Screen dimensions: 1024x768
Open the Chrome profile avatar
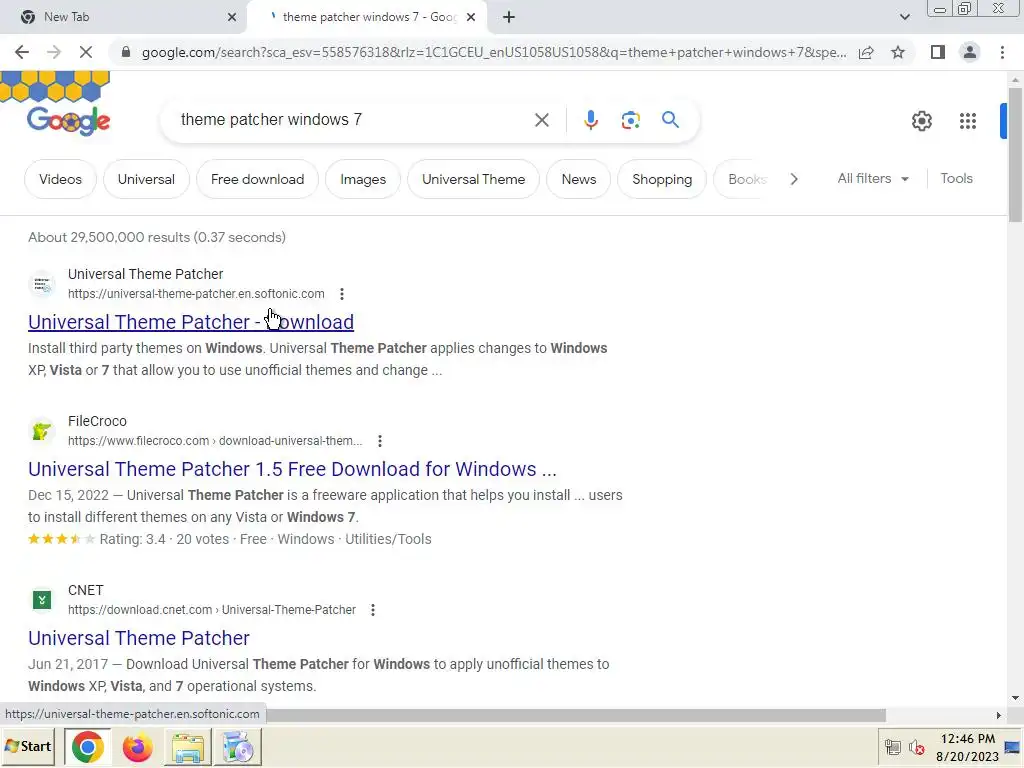[970, 52]
